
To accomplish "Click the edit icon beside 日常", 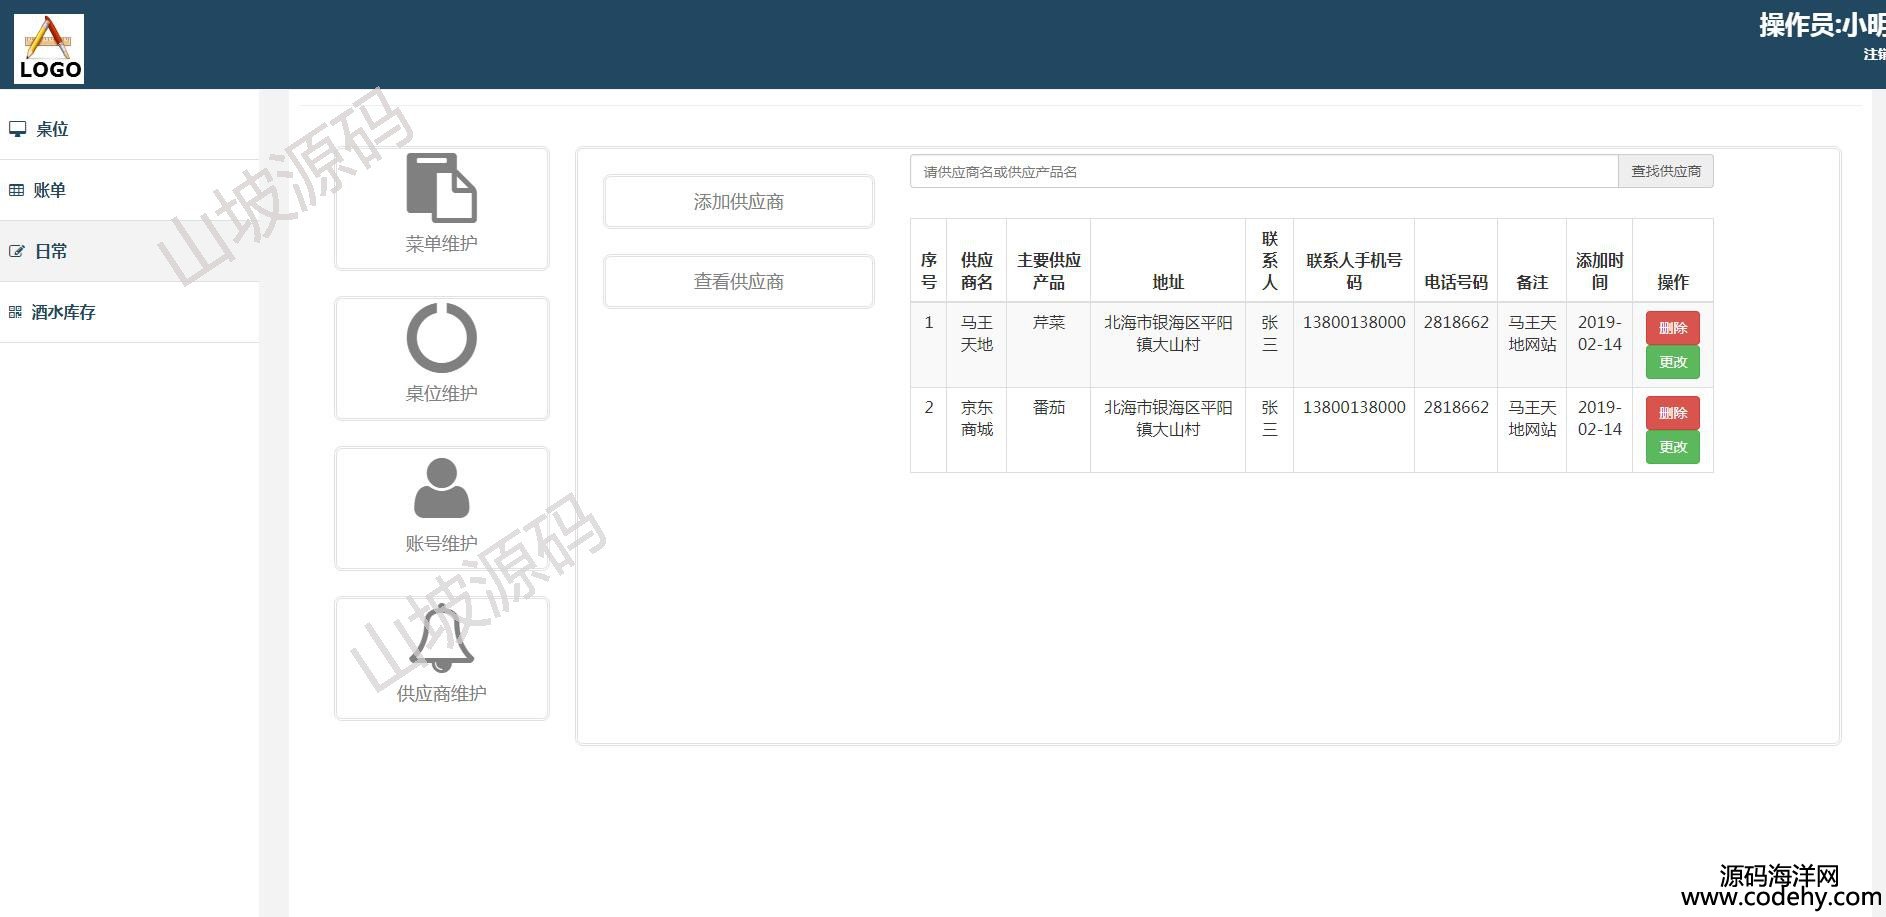I will (16, 251).
